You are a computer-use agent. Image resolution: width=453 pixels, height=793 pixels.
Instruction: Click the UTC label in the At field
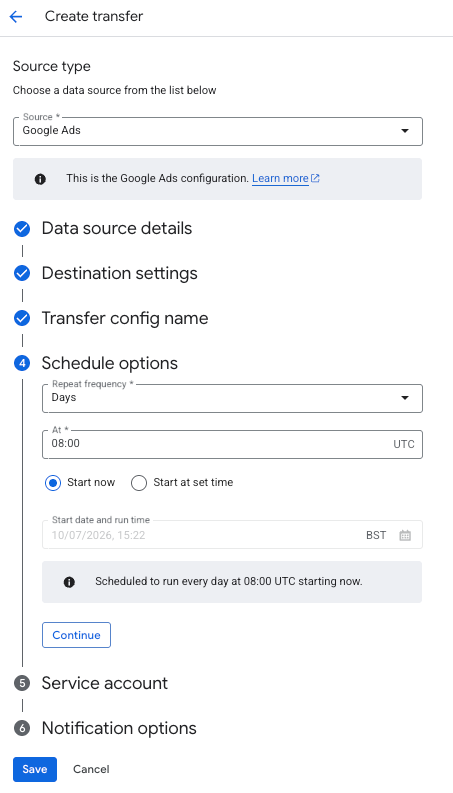coord(404,445)
